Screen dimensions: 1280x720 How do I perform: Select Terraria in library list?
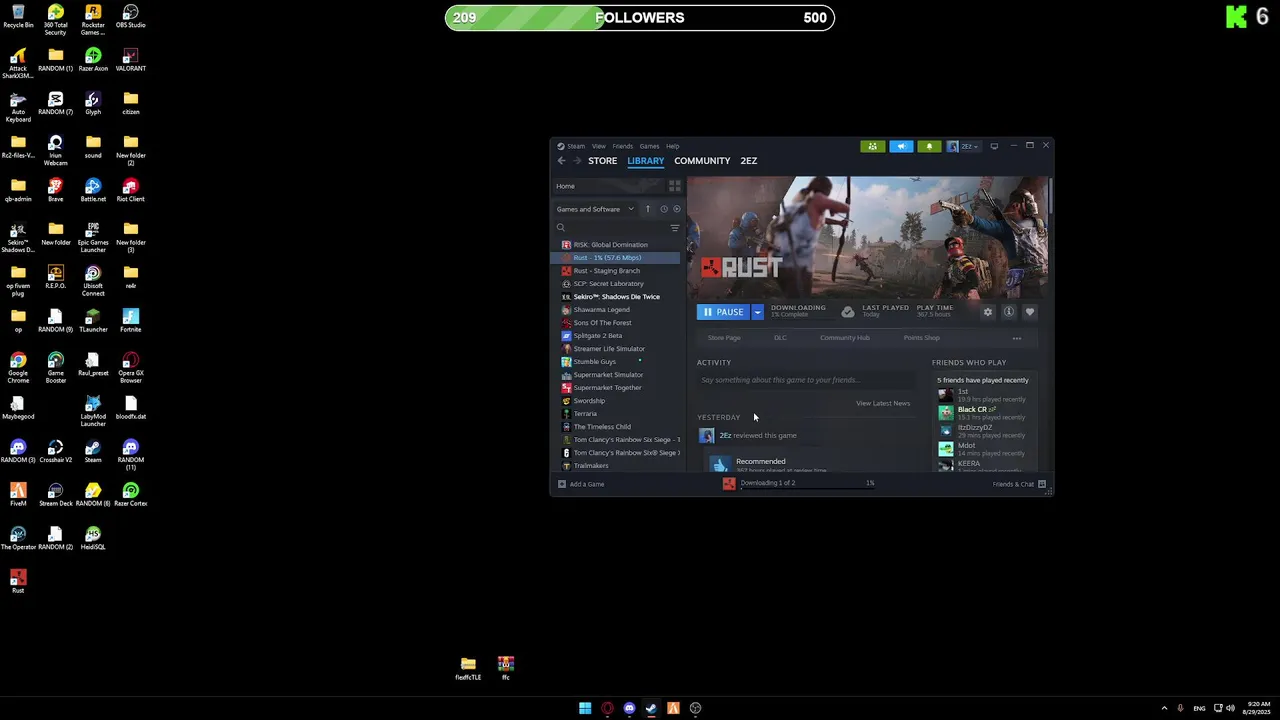[x=616, y=414]
